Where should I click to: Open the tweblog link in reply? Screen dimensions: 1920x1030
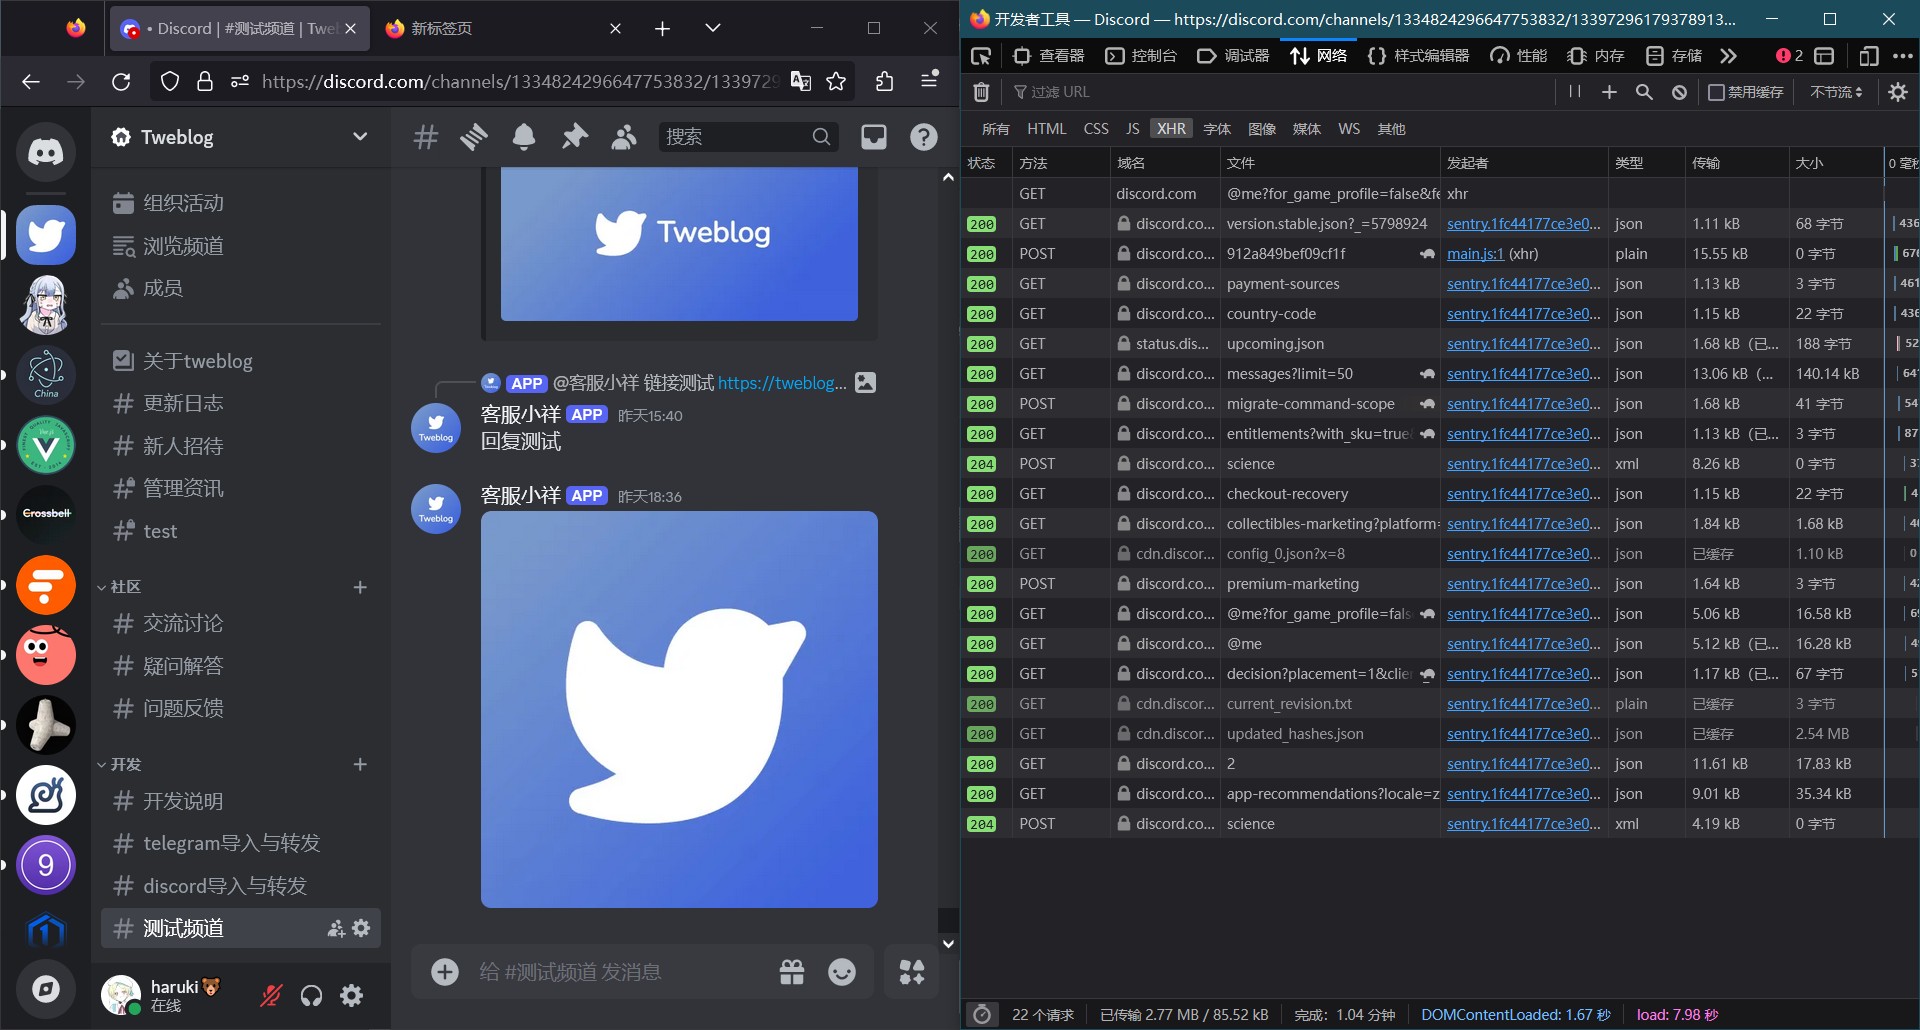781,383
